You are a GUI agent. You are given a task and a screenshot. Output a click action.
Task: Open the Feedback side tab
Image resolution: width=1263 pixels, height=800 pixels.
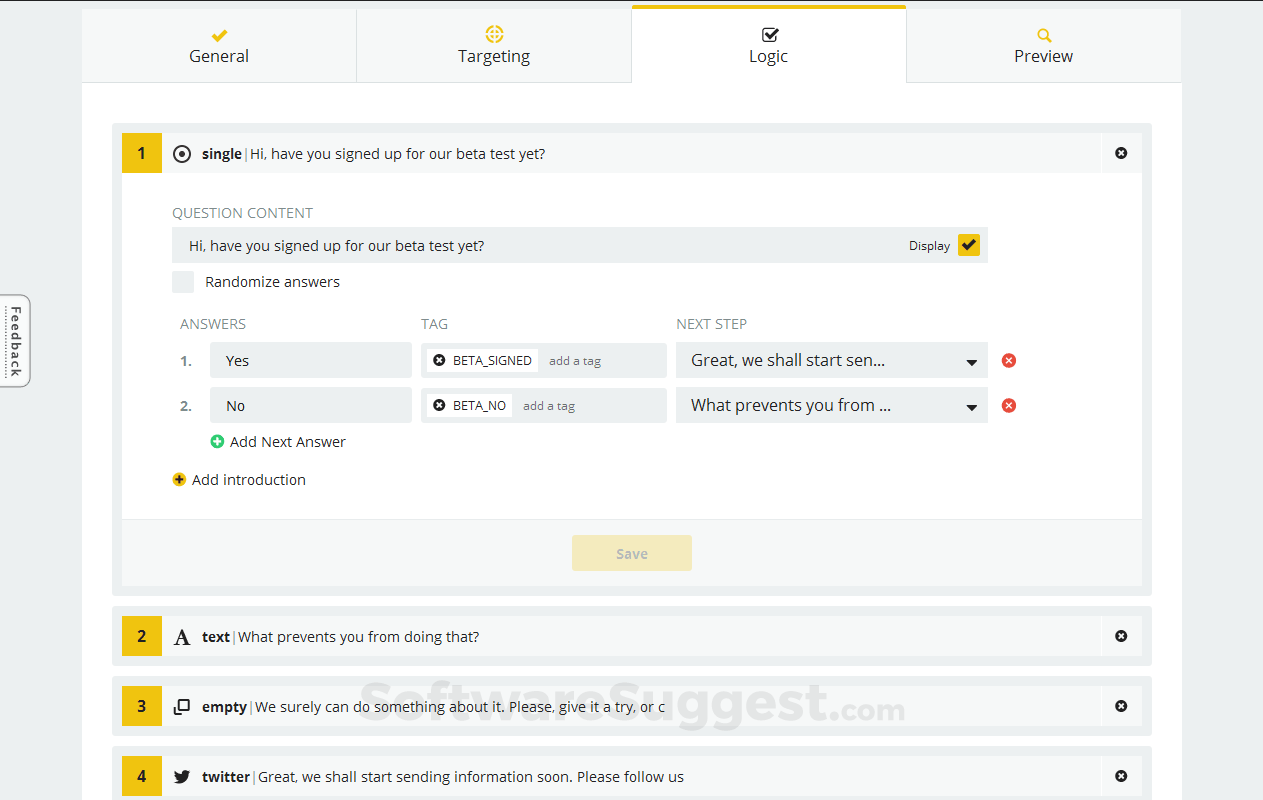pyautogui.click(x=15, y=341)
